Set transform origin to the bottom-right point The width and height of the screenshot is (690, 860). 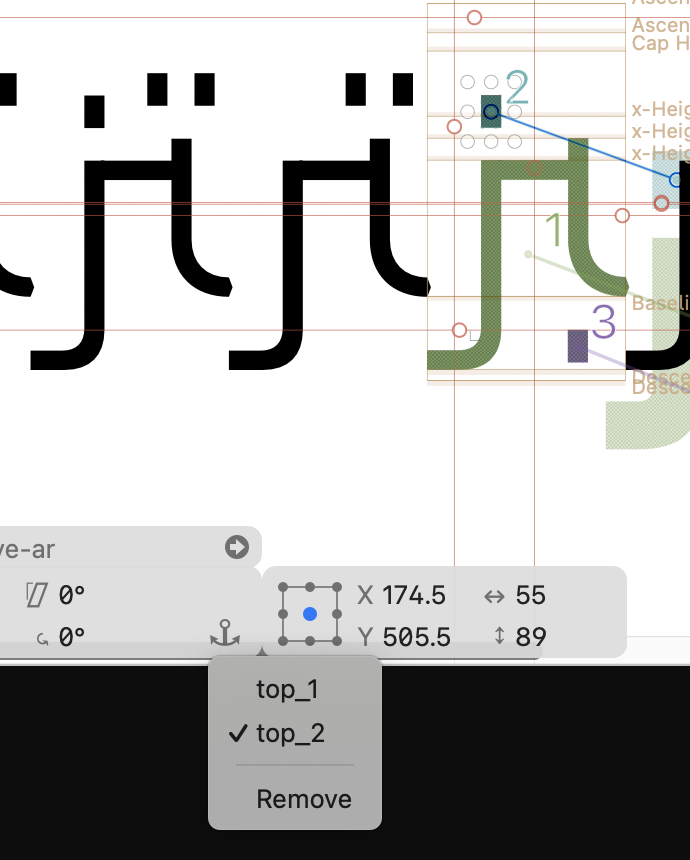pos(334,640)
